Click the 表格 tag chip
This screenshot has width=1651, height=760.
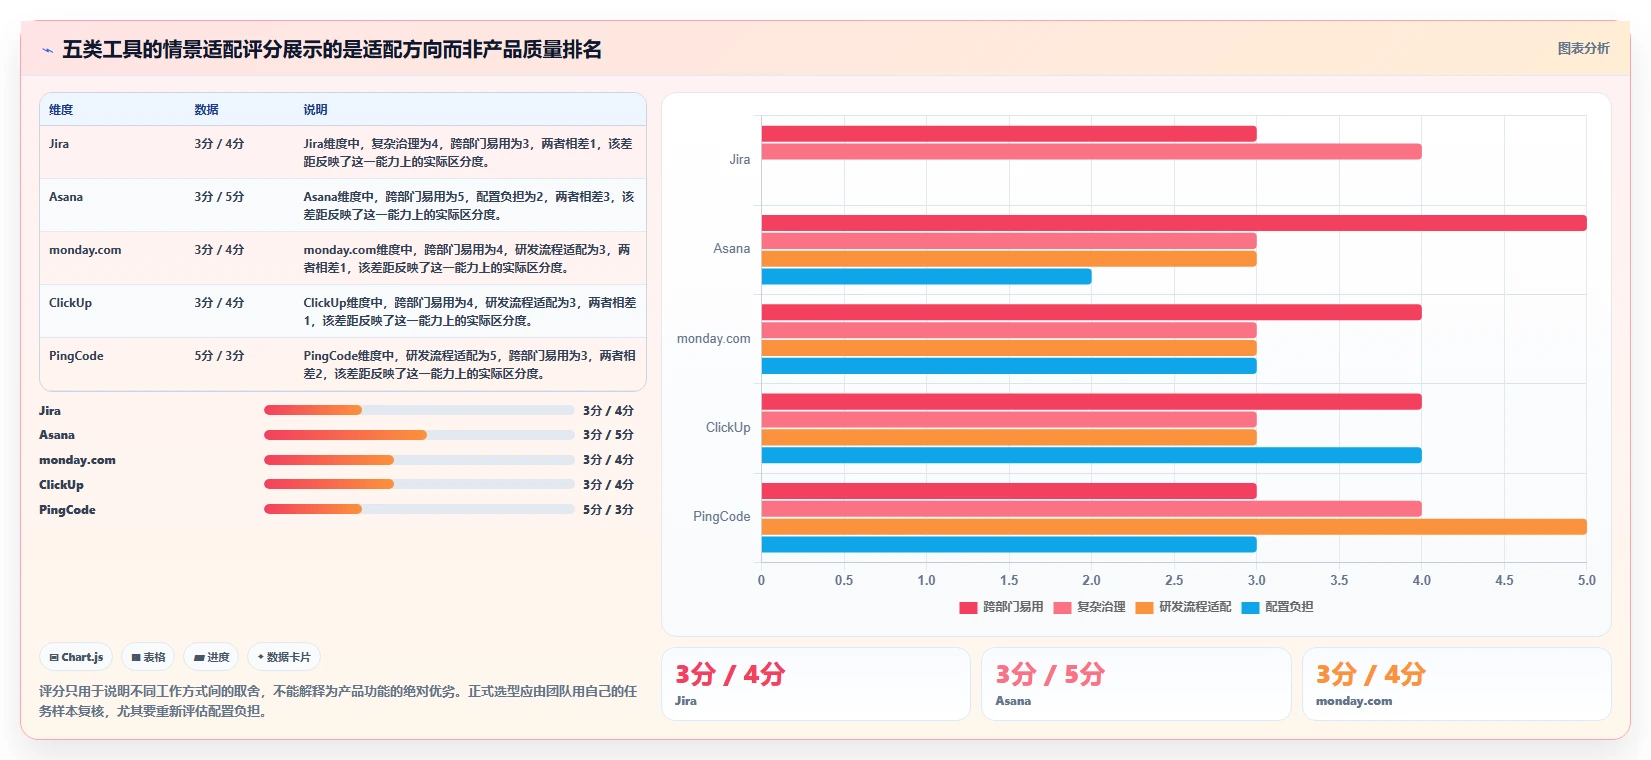(148, 657)
